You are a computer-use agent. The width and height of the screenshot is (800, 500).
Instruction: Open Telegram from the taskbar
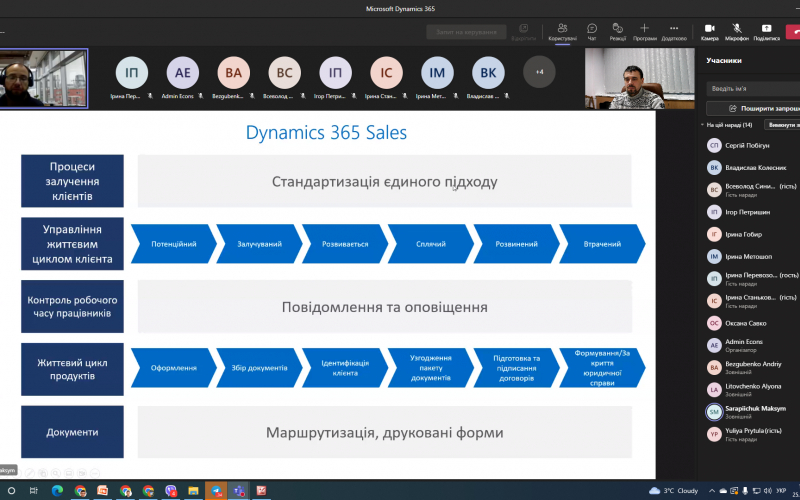(216, 491)
